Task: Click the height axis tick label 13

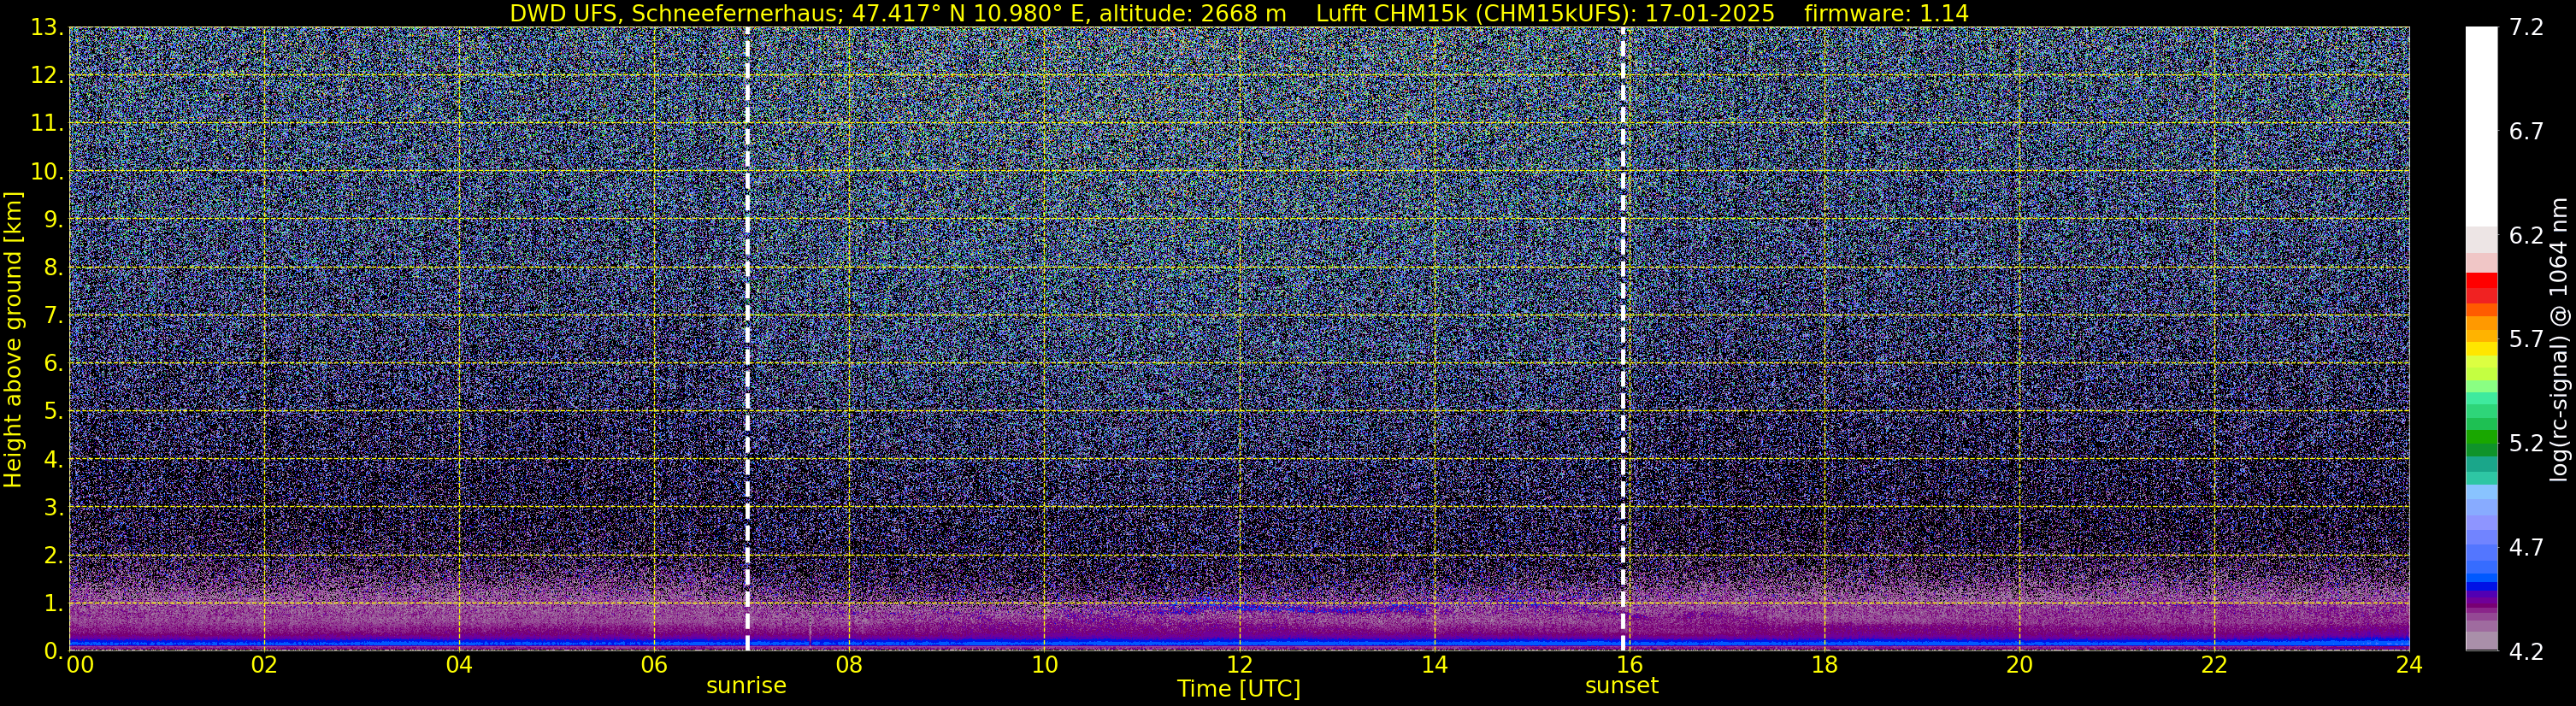Action: click(x=47, y=28)
